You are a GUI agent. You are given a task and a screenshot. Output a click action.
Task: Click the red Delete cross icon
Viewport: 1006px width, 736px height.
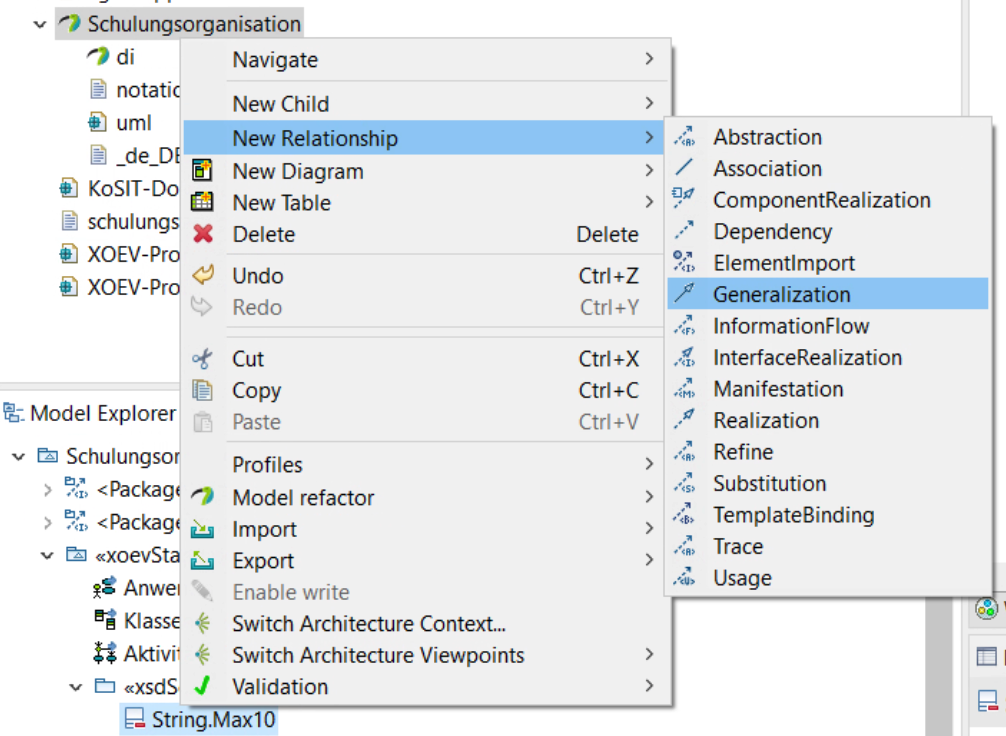pyautogui.click(x=203, y=234)
